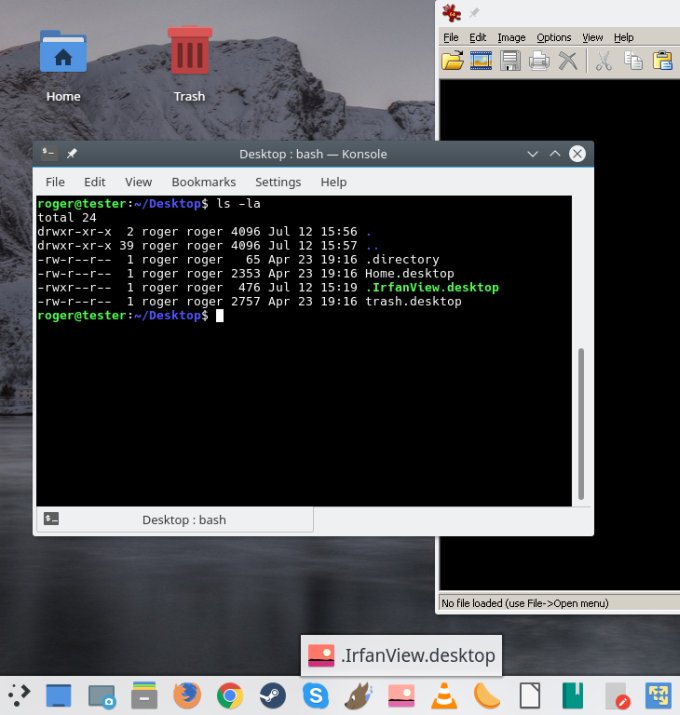Click the Paste clipboard icon

pos(662,61)
